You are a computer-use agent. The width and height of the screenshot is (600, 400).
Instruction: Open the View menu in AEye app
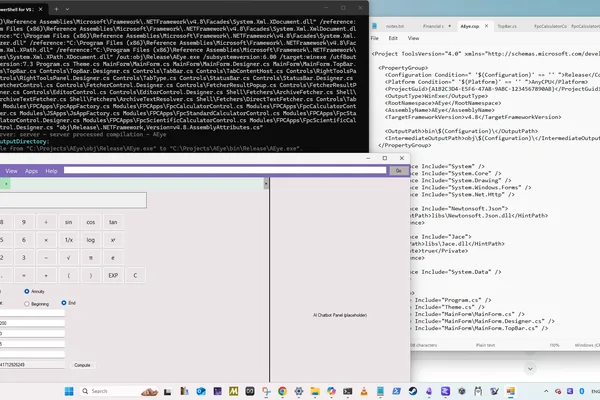click(11, 171)
